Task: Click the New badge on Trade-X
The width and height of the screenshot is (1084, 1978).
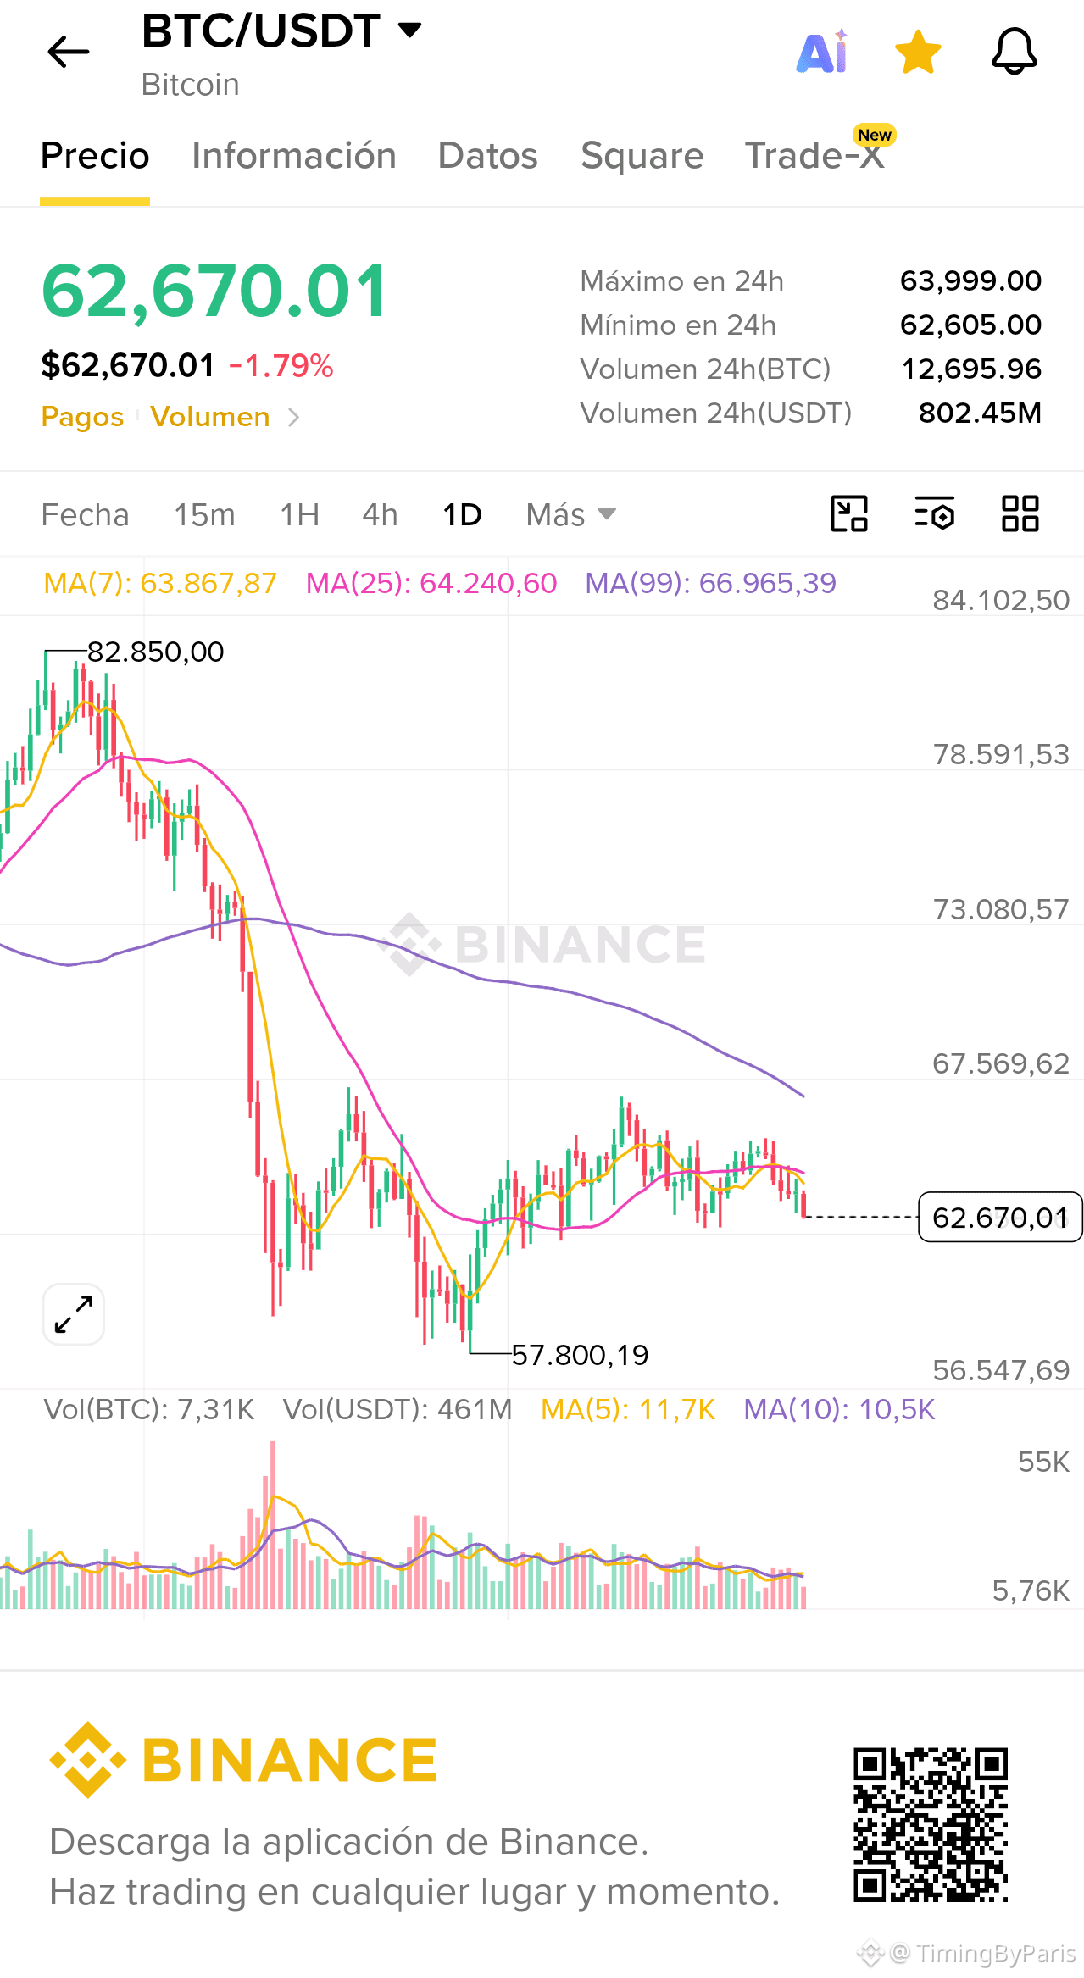Action: (x=874, y=134)
